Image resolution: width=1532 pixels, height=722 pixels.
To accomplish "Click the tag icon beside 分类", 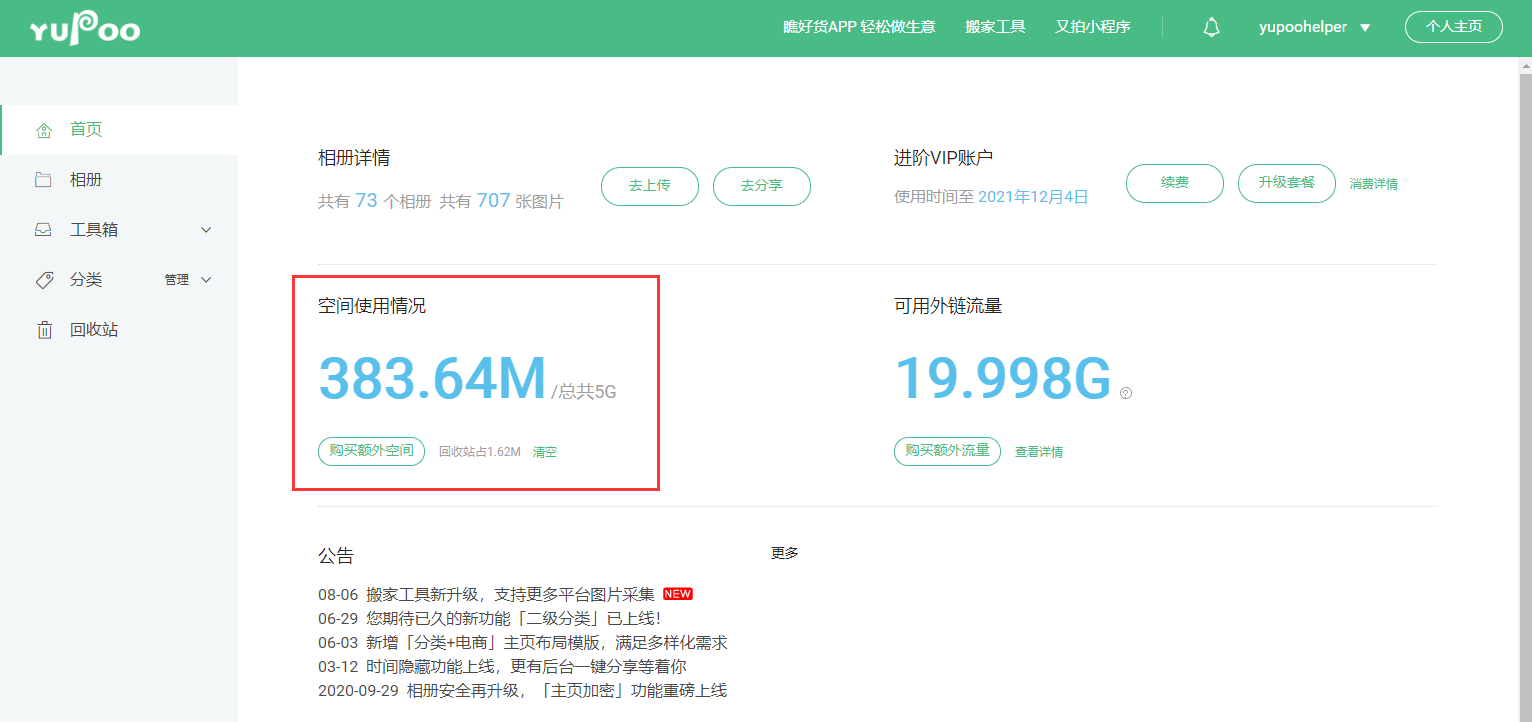I will coord(44,280).
